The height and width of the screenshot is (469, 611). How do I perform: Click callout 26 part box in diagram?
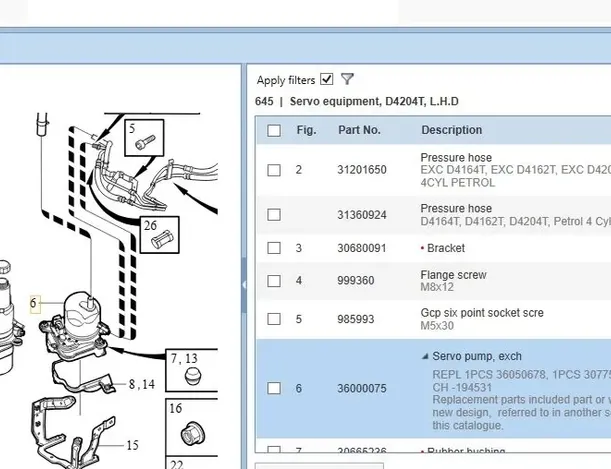[160, 235]
